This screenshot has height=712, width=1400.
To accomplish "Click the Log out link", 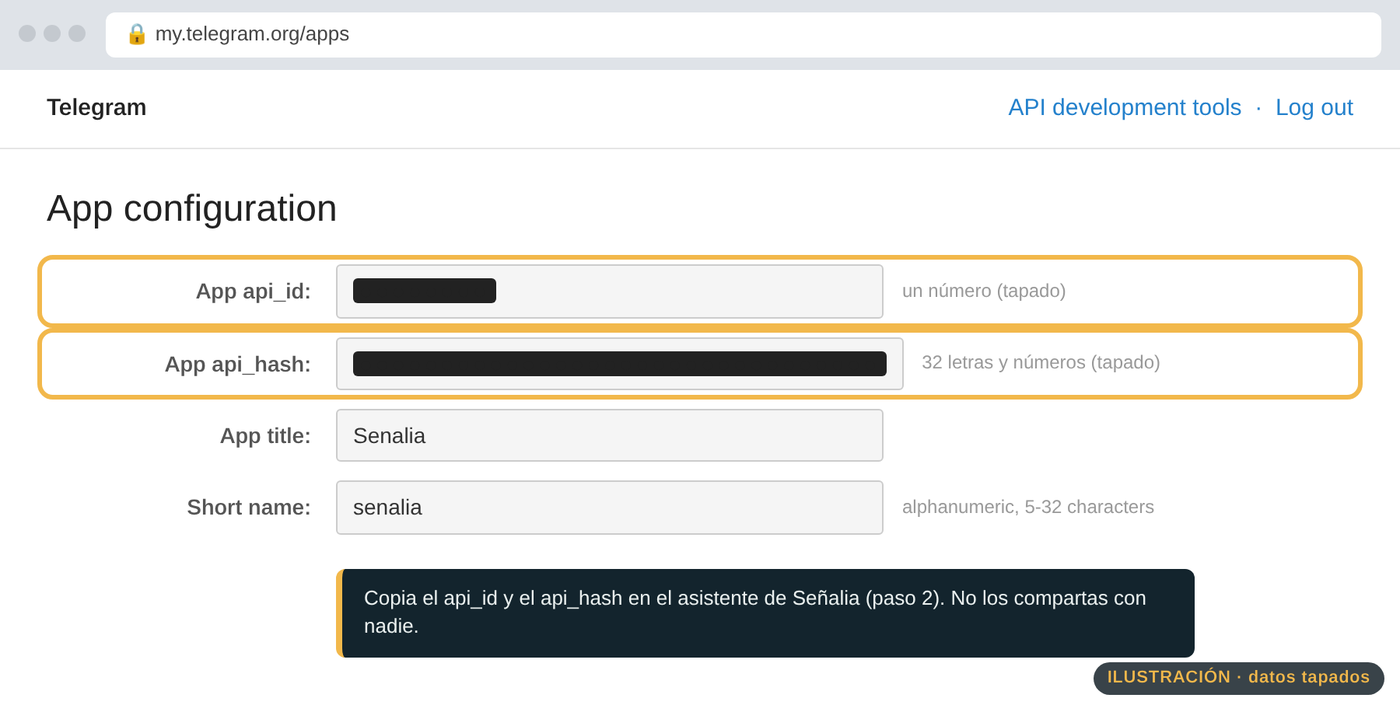I will (x=1314, y=107).
